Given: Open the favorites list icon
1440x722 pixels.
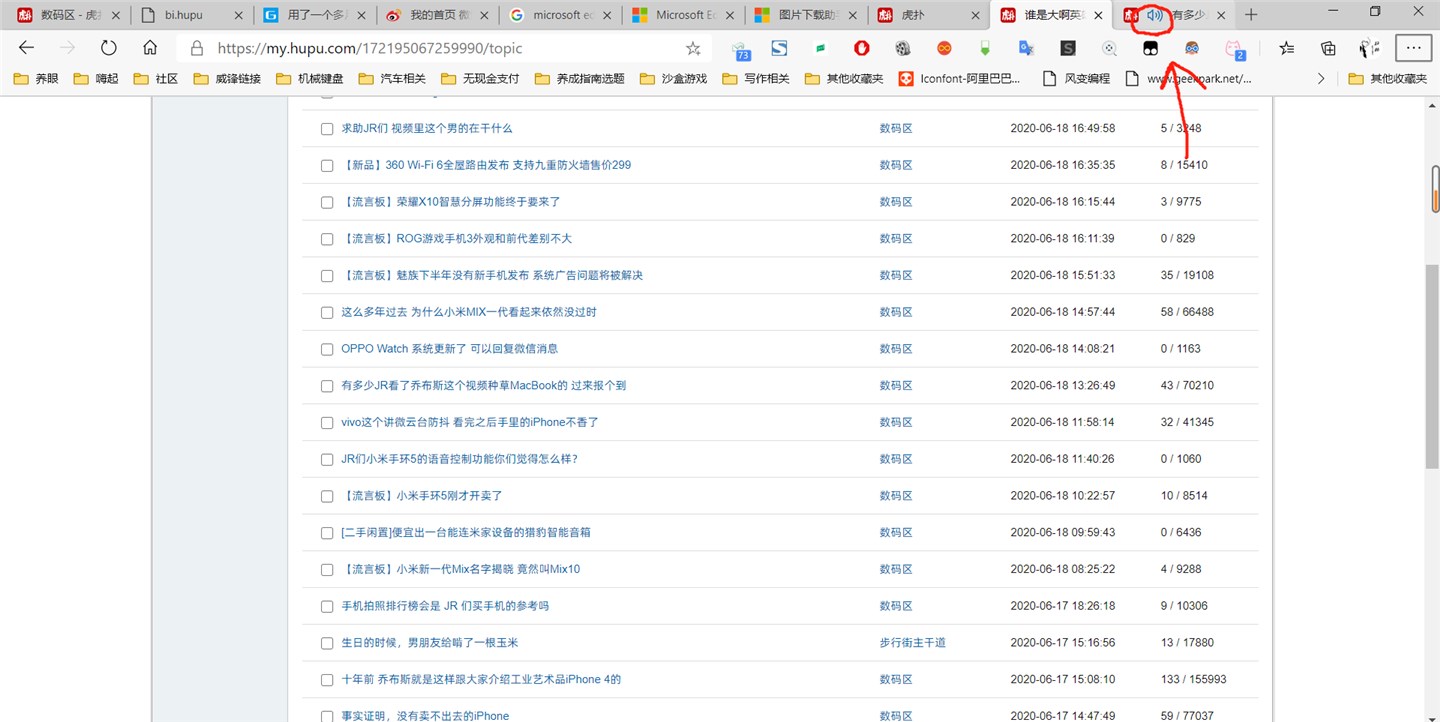Looking at the screenshot, I should tap(1287, 48).
